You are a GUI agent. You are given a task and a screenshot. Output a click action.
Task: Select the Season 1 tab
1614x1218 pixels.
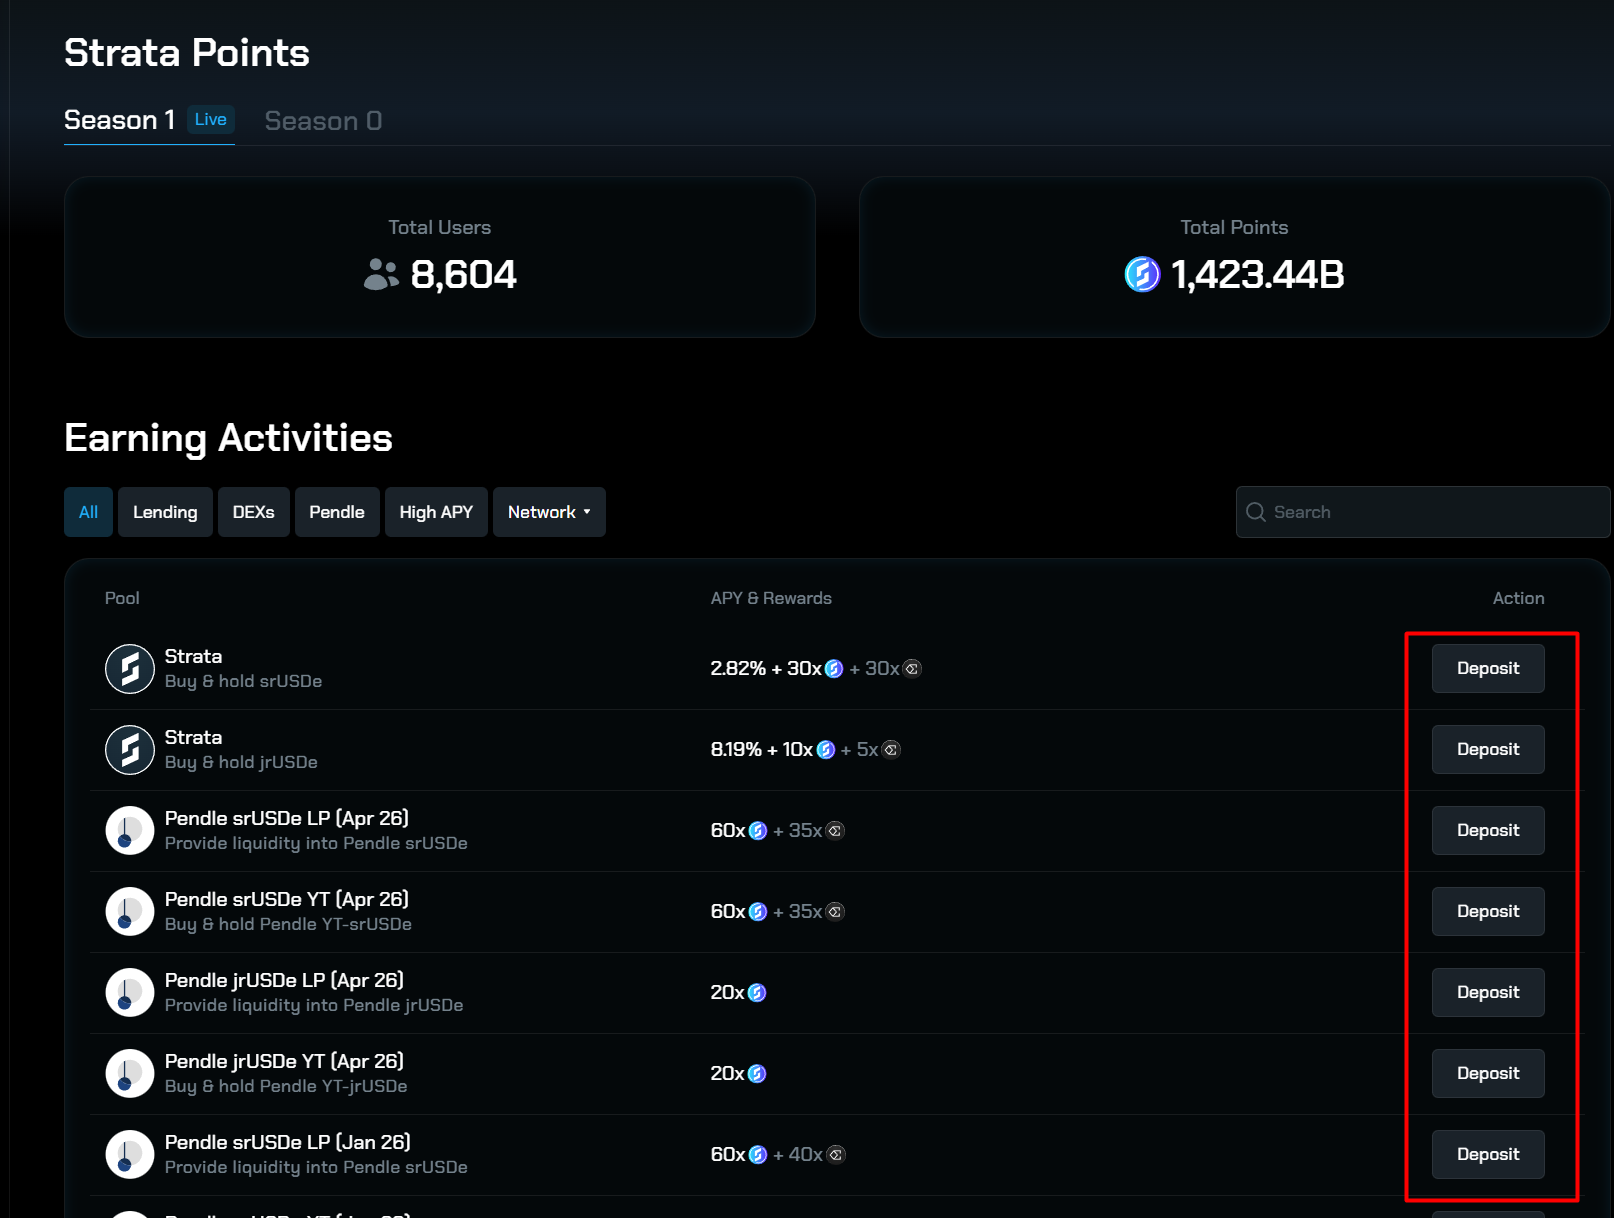tap(120, 121)
